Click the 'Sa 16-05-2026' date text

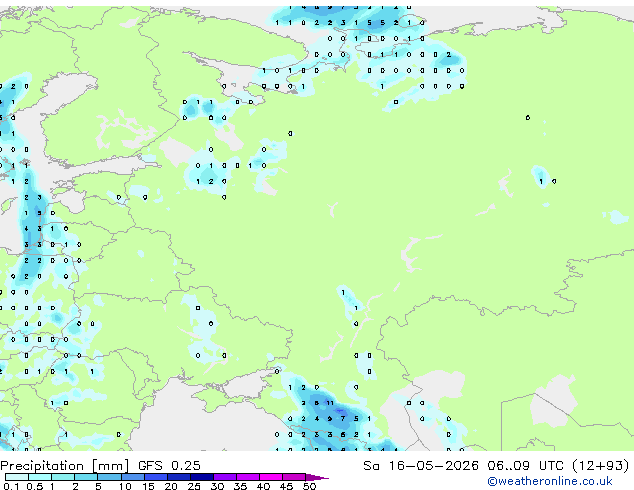pyautogui.click(x=421, y=466)
